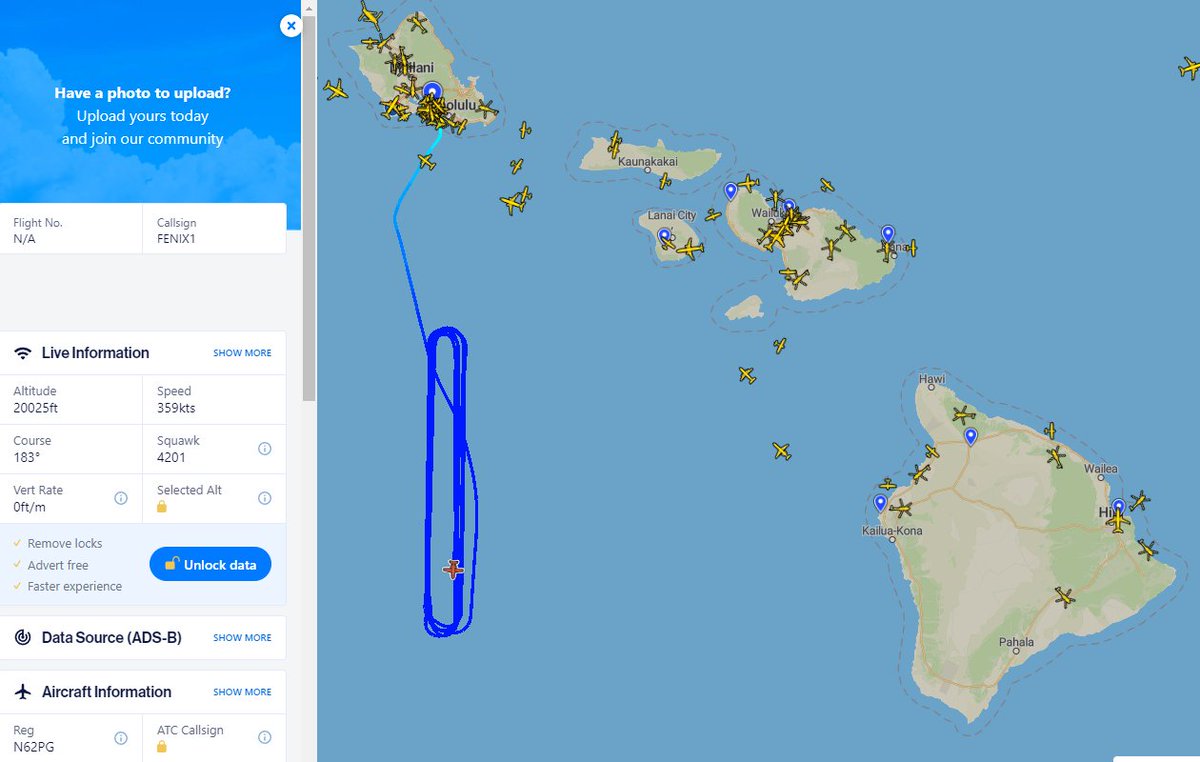Viewport: 1200px width, 762px height.
Task: Show more Aircraft Information details
Action: tap(242, 692)
